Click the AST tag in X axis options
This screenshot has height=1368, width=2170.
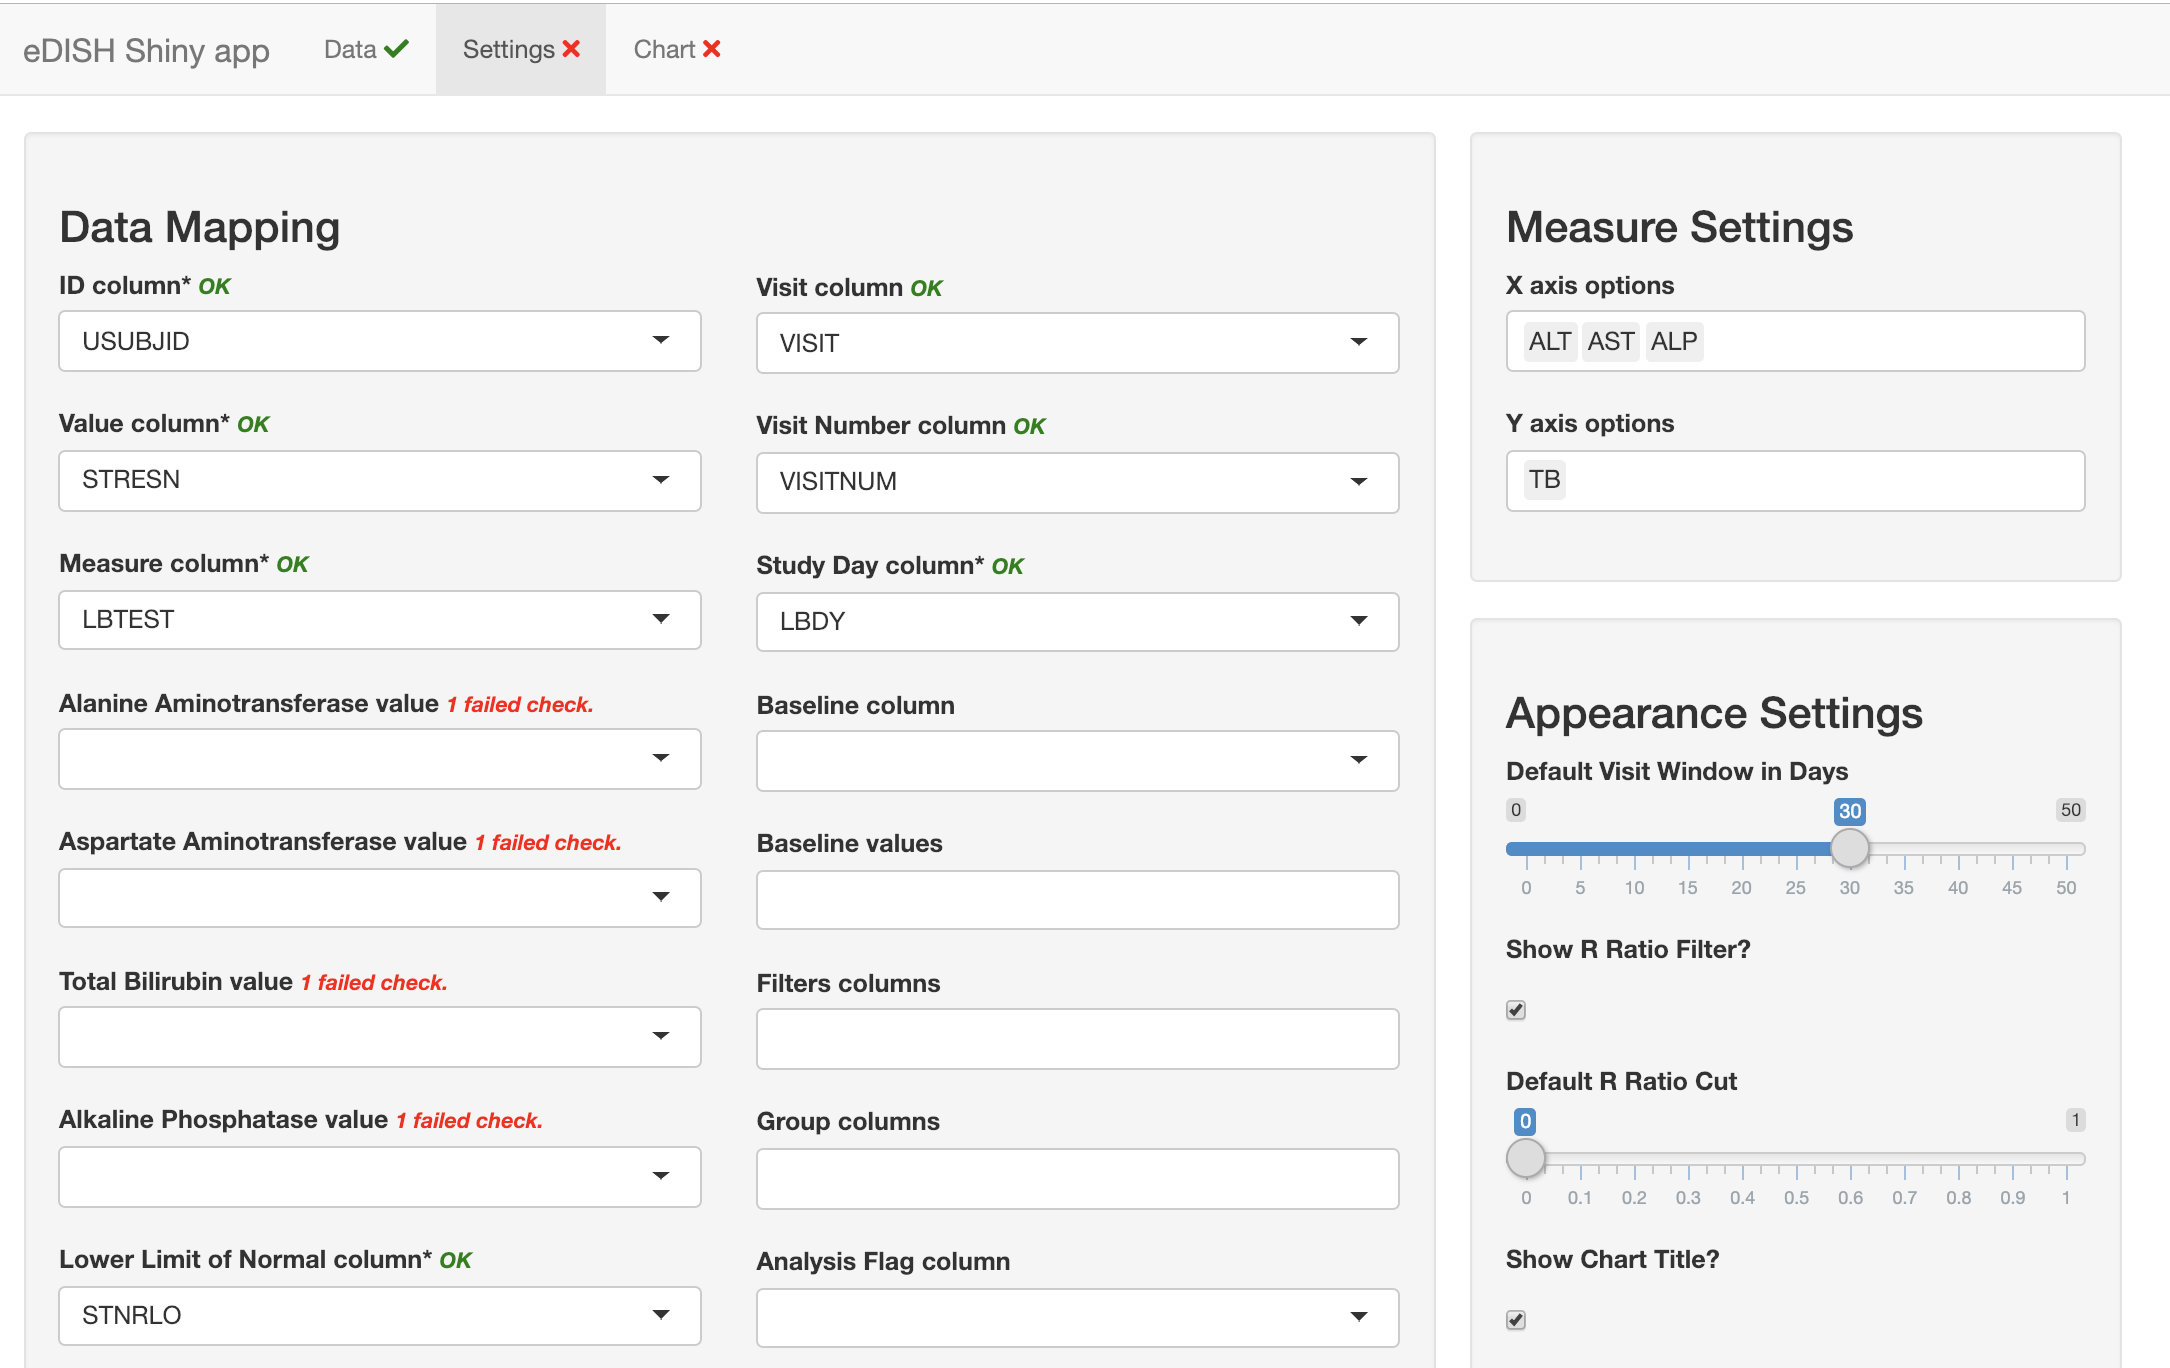(1610, 342)
